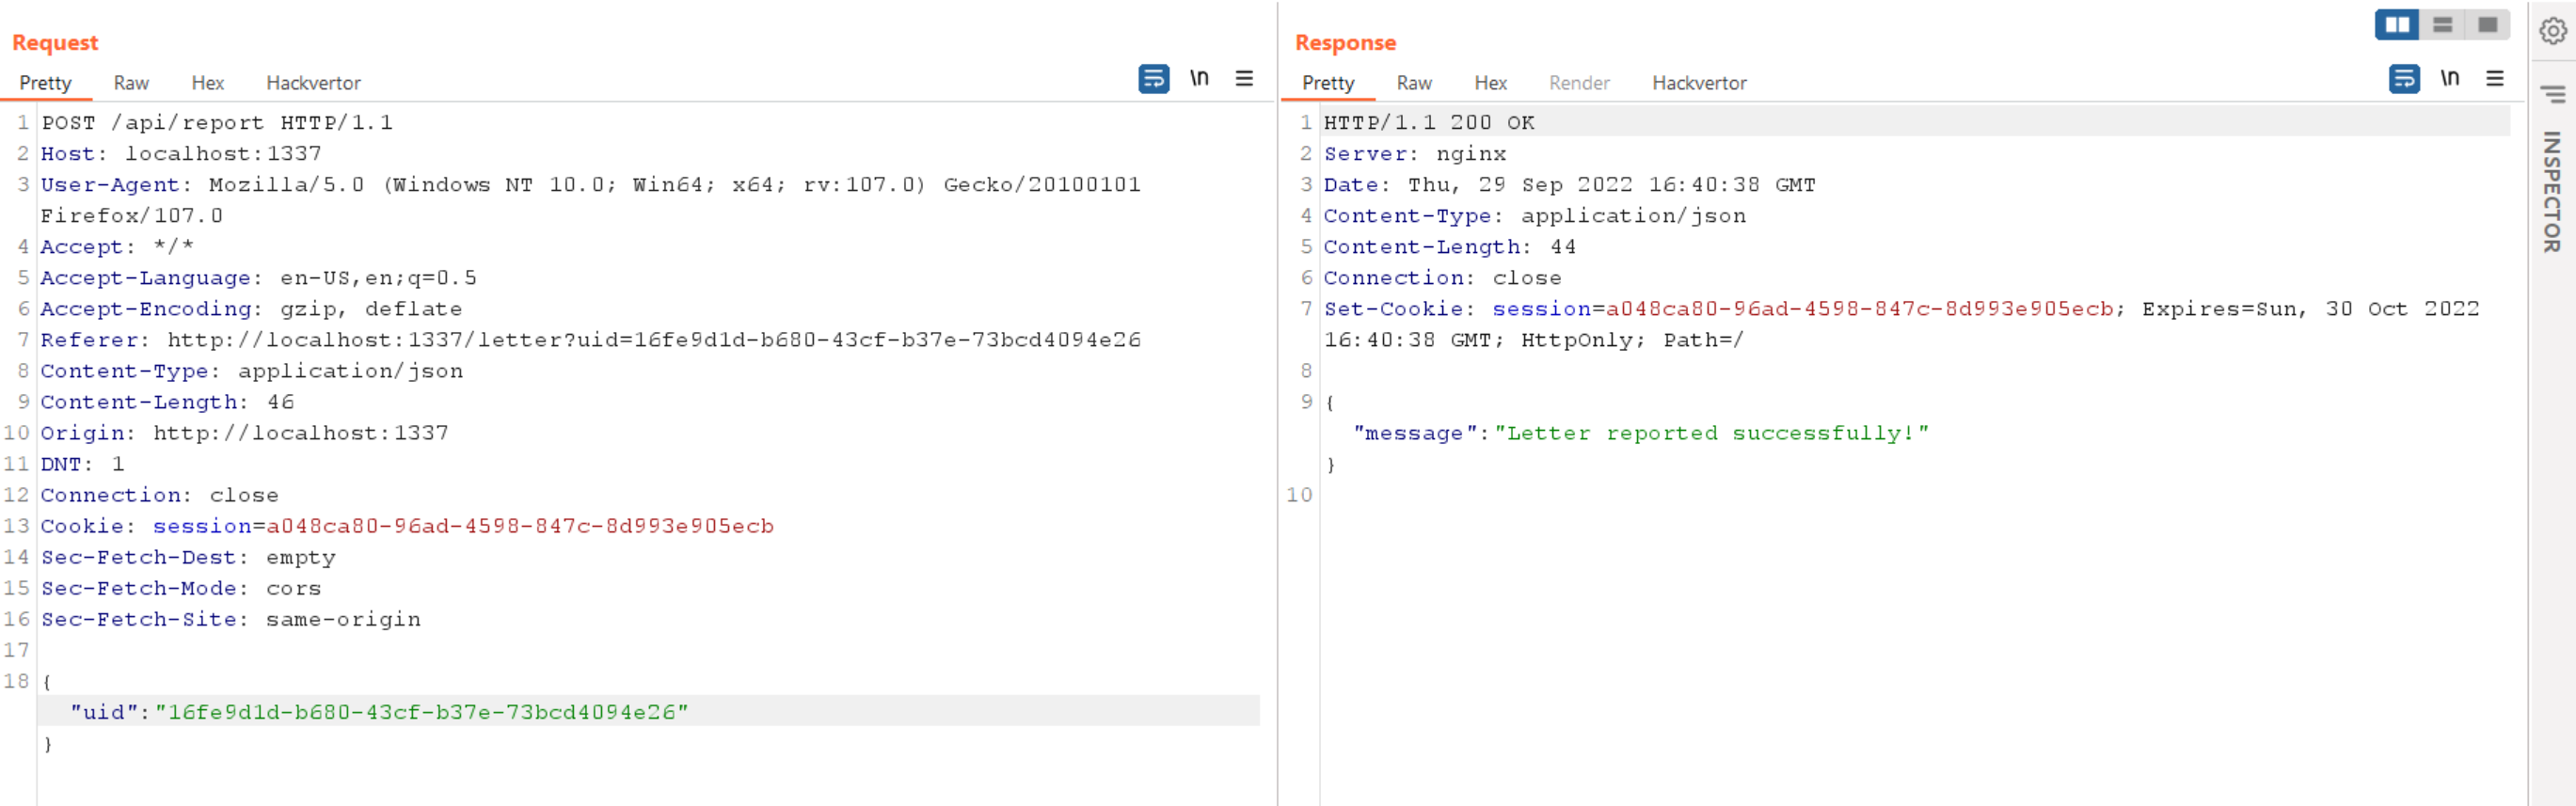Open the Request panel hamburger menu

(1244, 78)
